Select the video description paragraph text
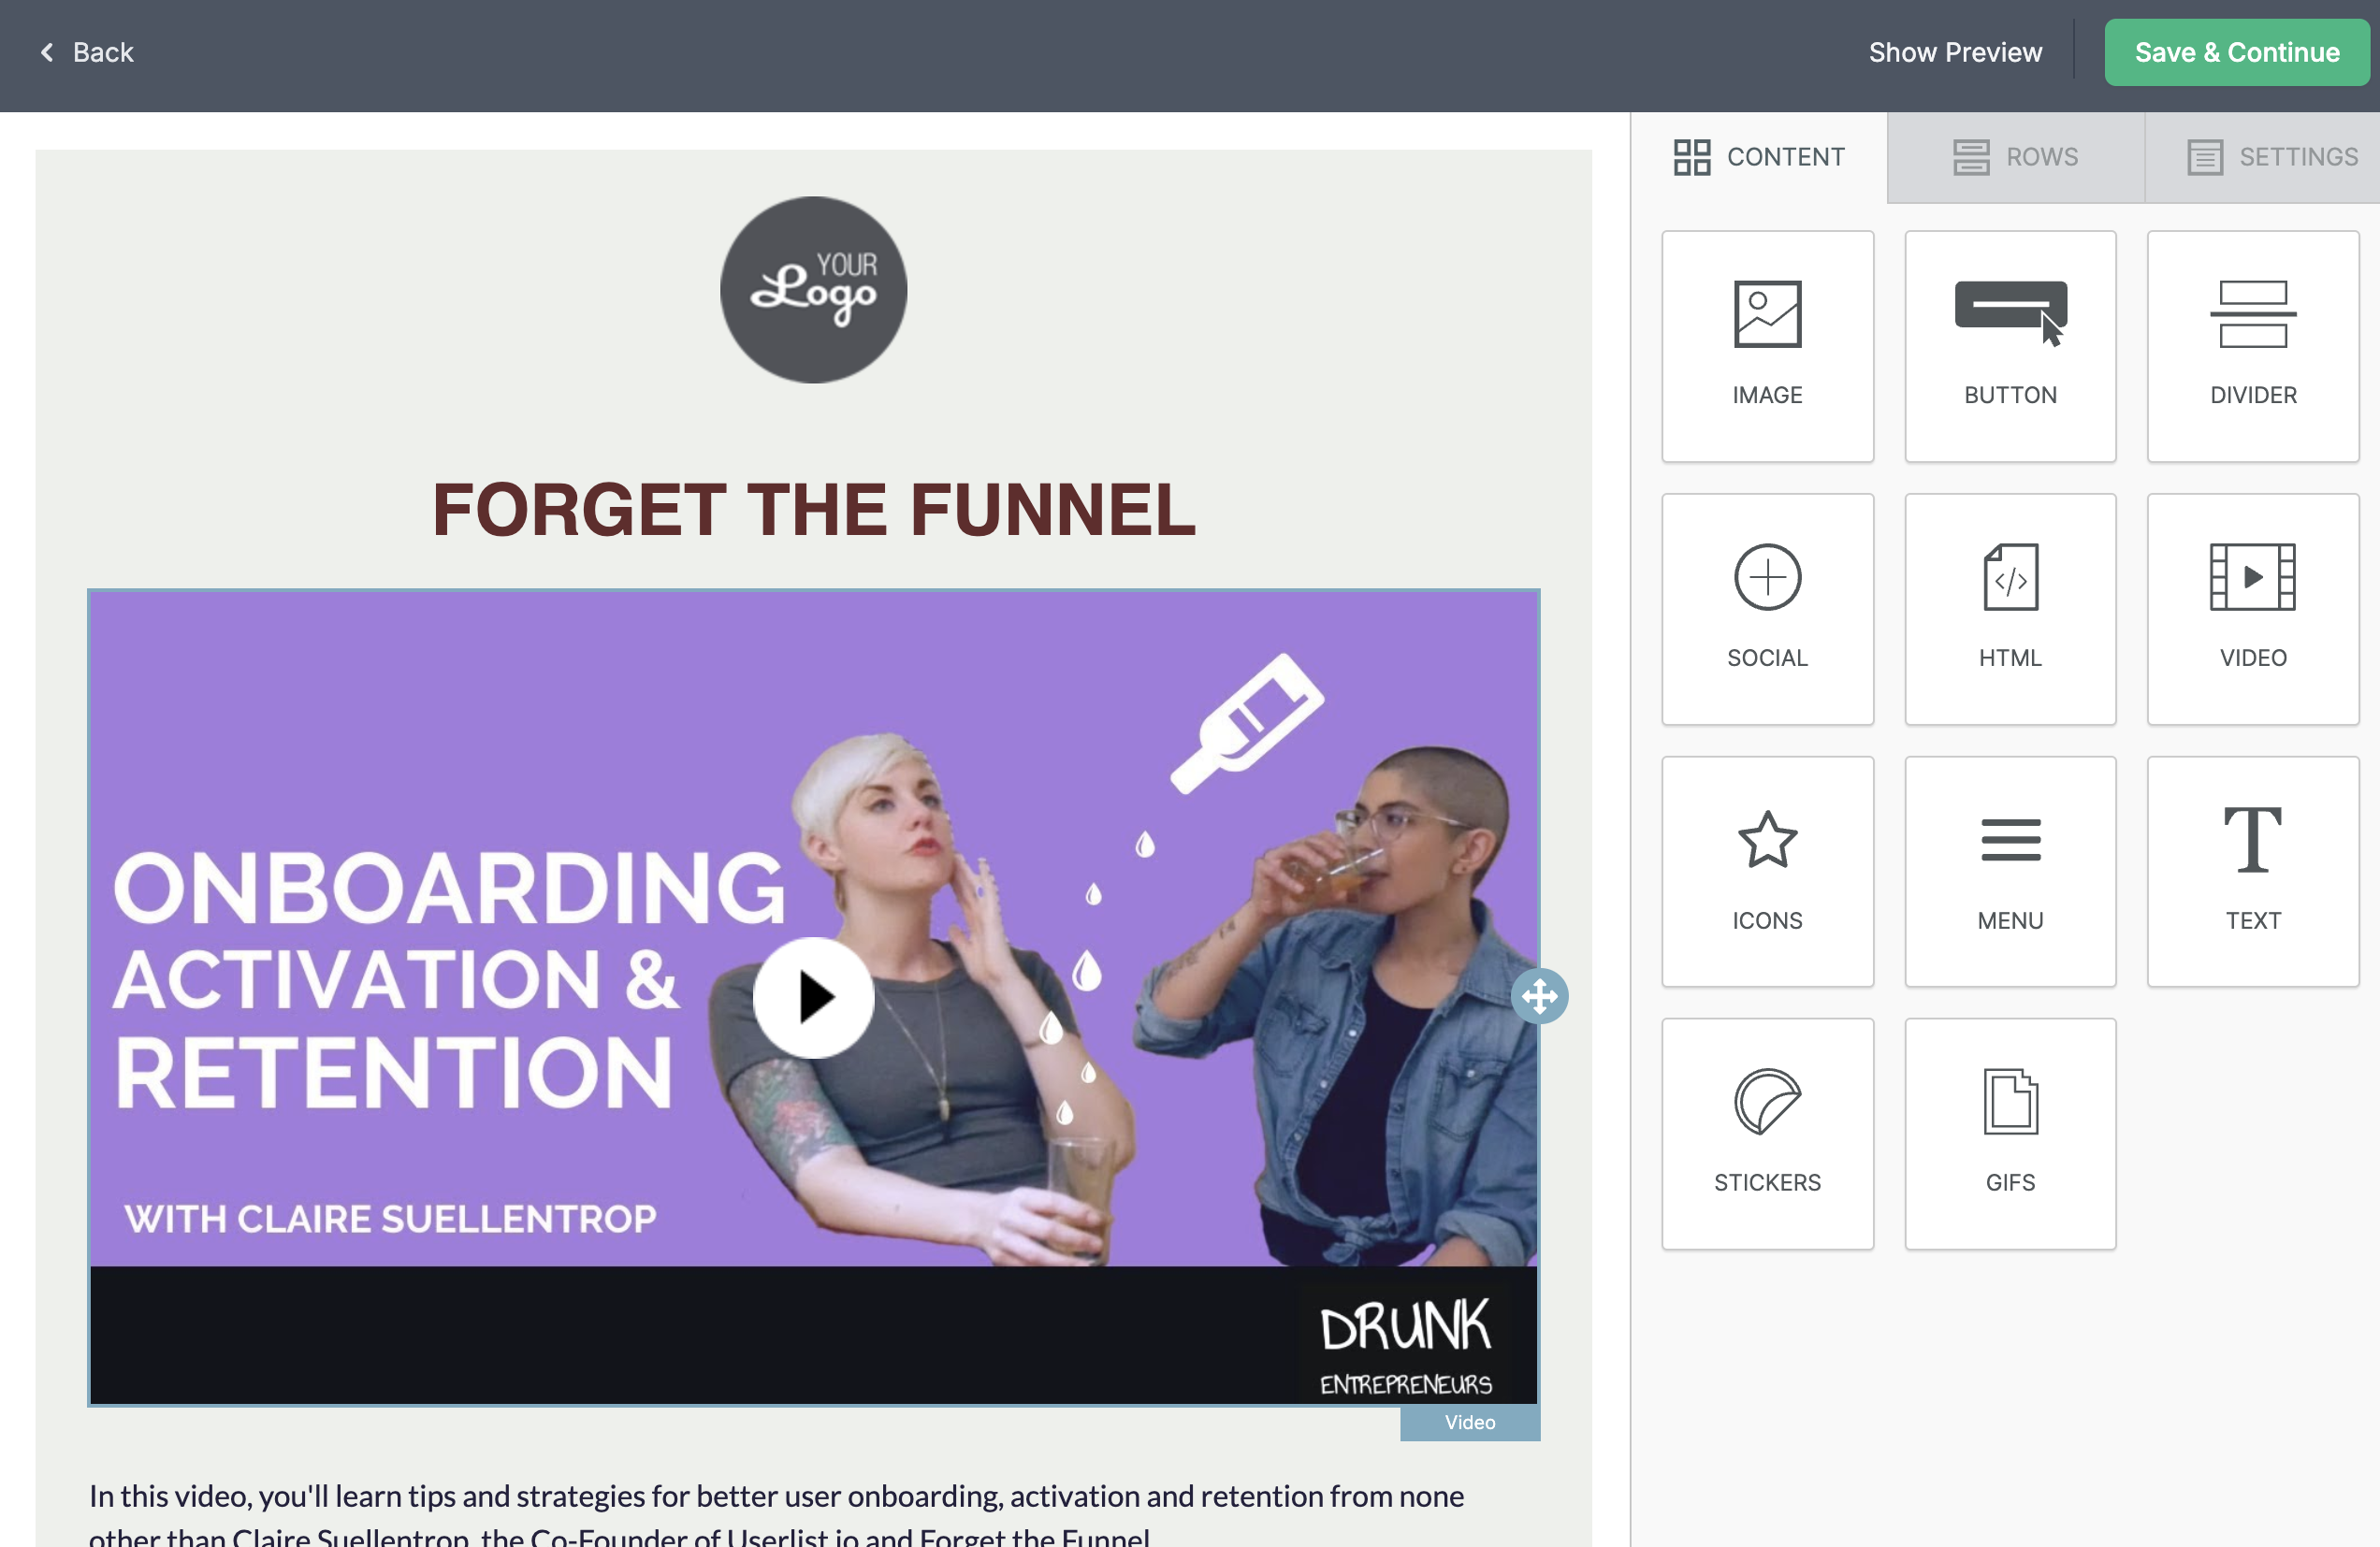Viewport: 2380px width, 1547px height. (x=776, y=1514)
